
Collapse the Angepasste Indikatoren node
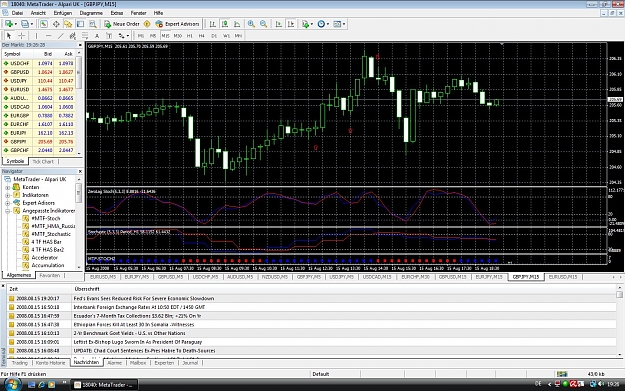tap(7, 211)
